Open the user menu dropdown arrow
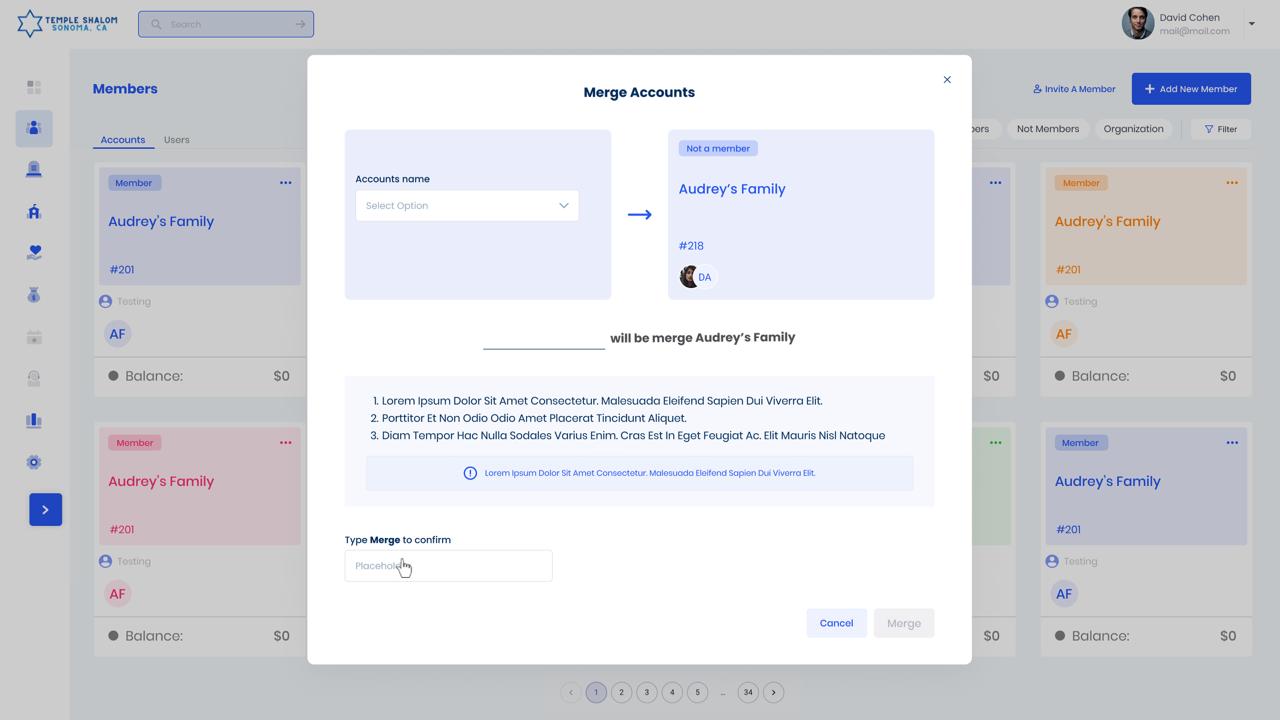Image resolution: width=1280 pixels, height=720 pixels. (x=1251, y=23)
